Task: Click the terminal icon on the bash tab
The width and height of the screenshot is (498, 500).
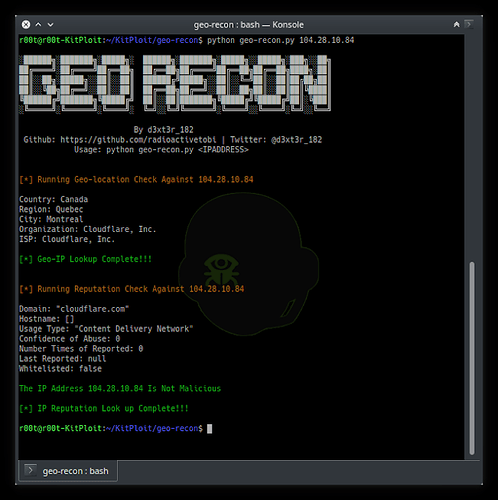Action: click(x=30, y=470)
